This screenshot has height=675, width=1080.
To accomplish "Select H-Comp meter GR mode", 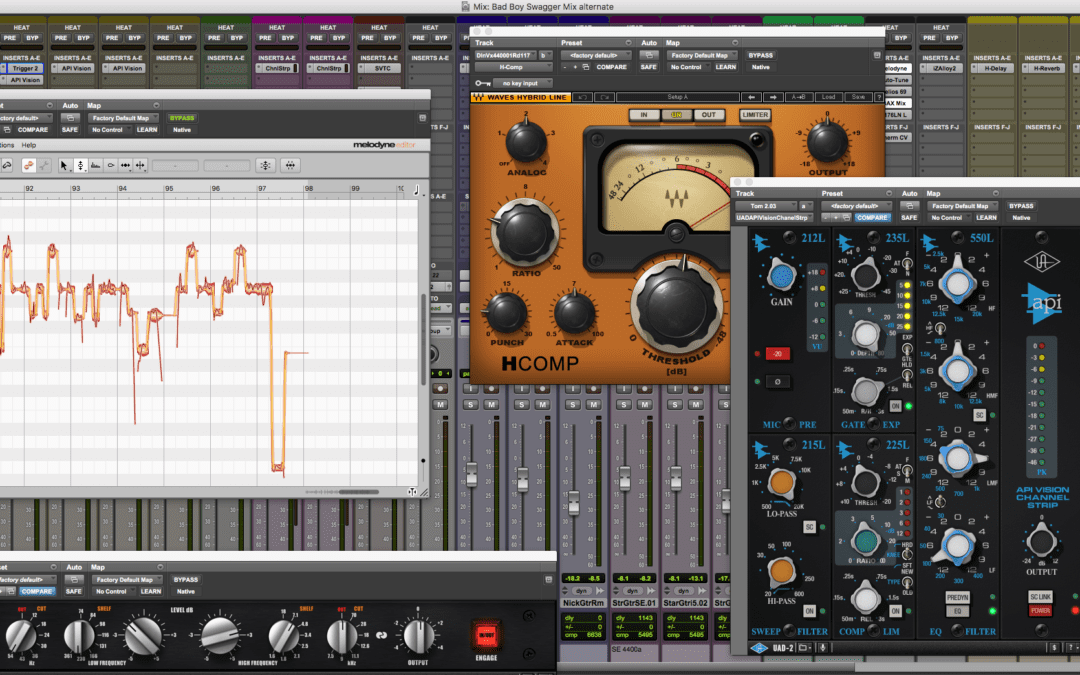I will pos(676,115).
